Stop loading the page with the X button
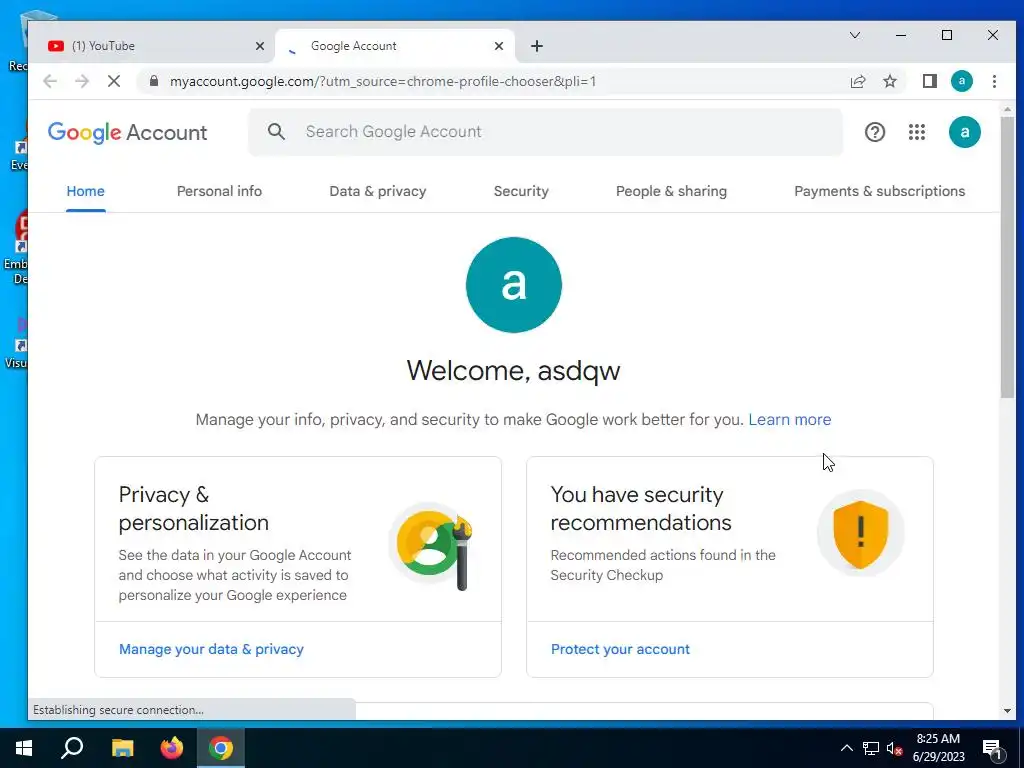The image size is (1024, 768). coord(114,81)
